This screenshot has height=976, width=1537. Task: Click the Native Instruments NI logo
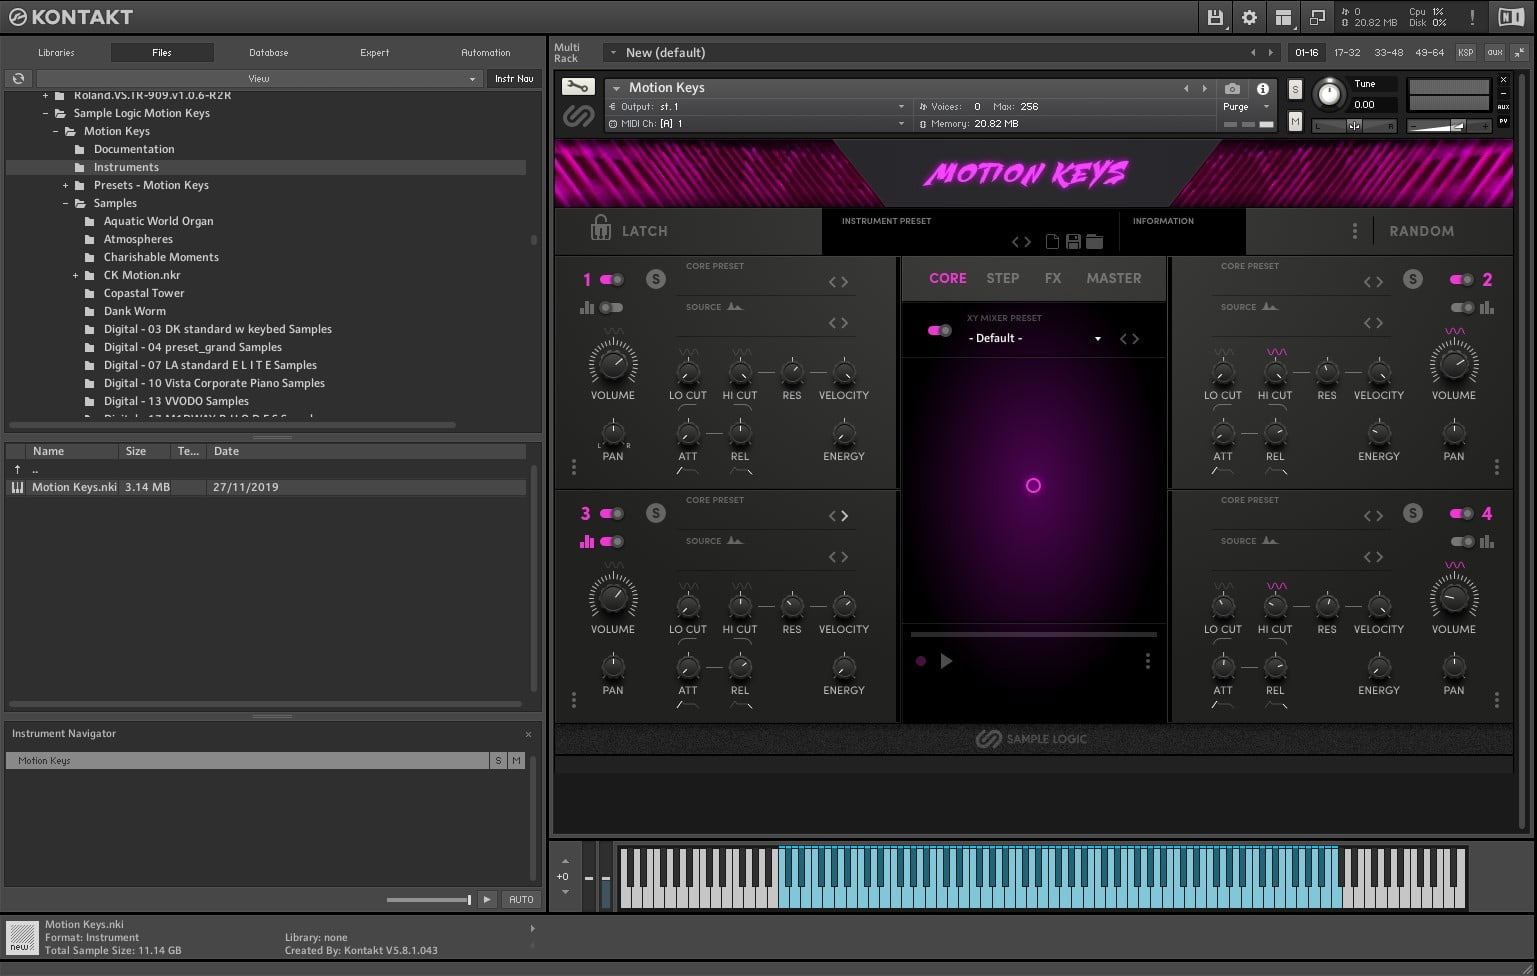[x=1510, y=17]
